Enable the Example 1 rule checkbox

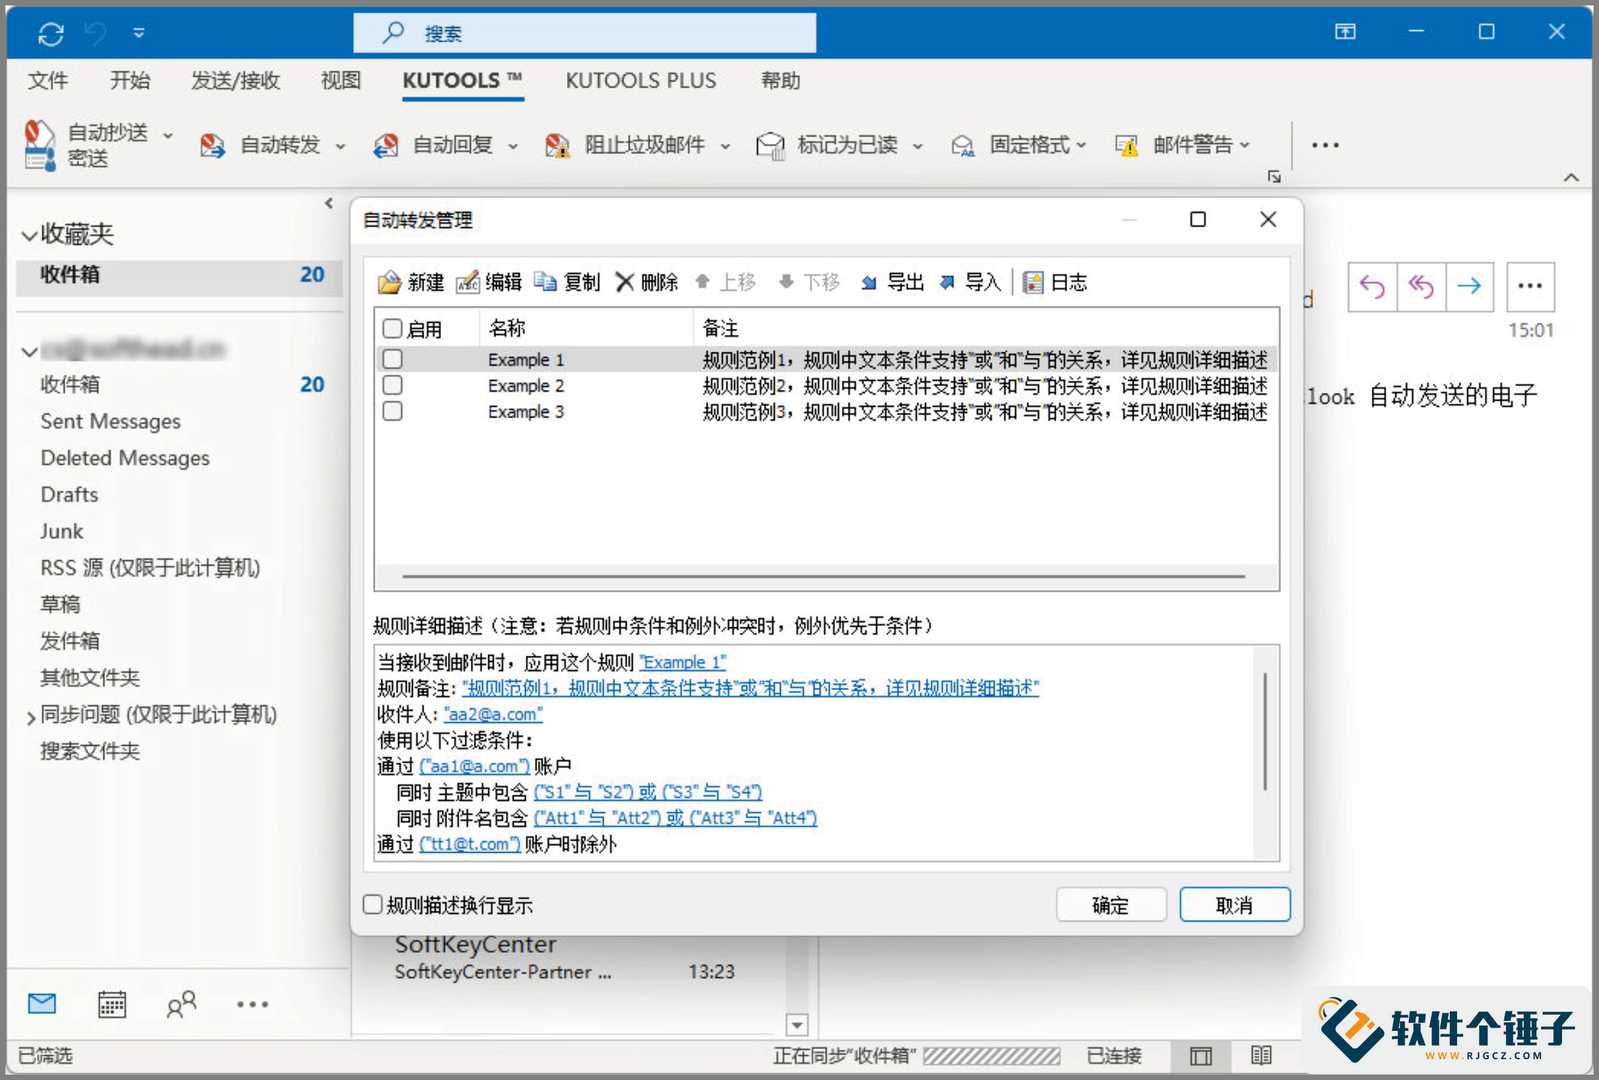tap(392, 359)
